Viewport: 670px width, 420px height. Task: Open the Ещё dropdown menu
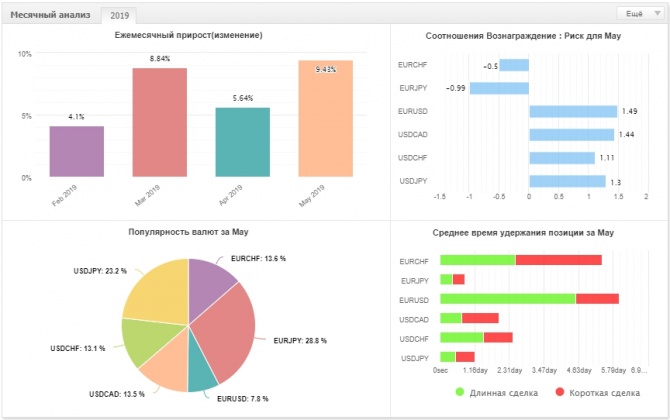(640, 14)
